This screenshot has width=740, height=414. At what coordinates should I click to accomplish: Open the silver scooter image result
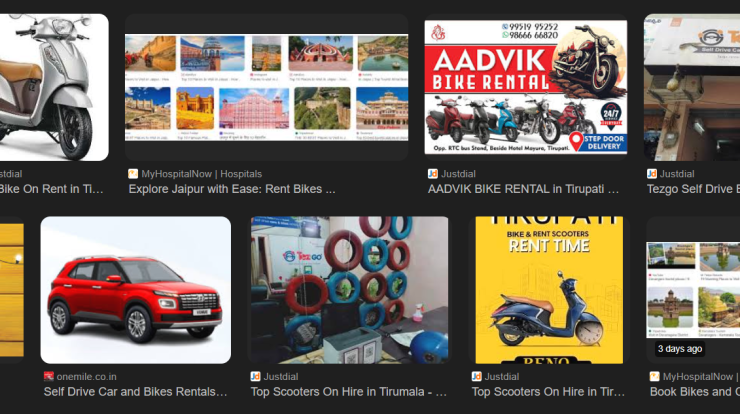coord(53,87)
